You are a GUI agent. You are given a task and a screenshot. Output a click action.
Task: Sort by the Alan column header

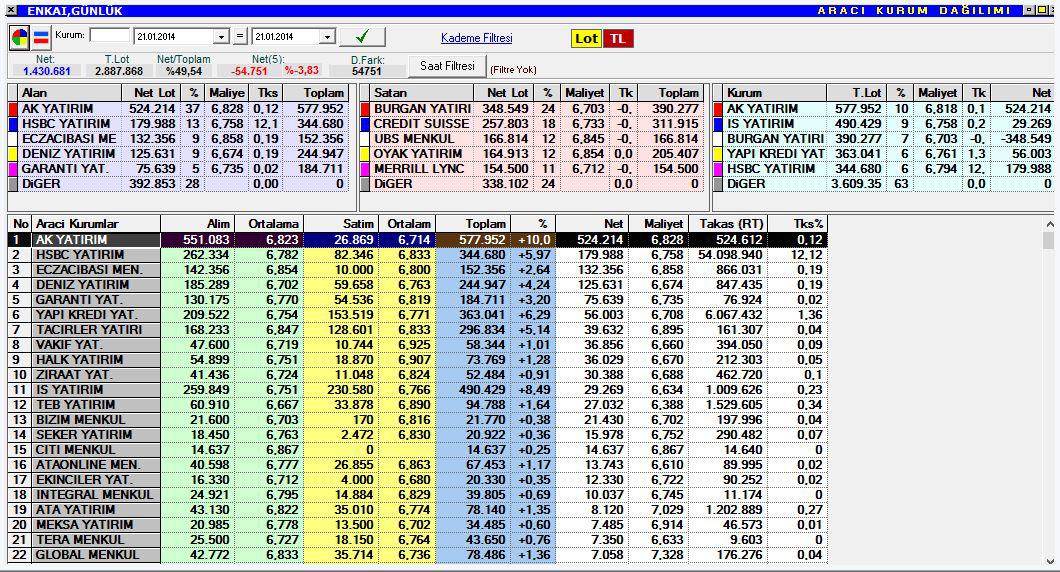[70, 93]
